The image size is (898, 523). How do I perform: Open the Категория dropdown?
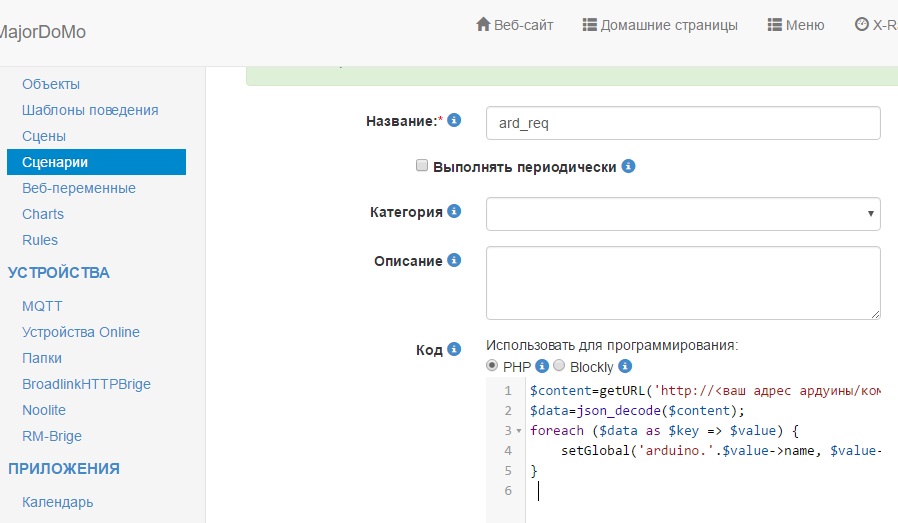coord(682,213)
